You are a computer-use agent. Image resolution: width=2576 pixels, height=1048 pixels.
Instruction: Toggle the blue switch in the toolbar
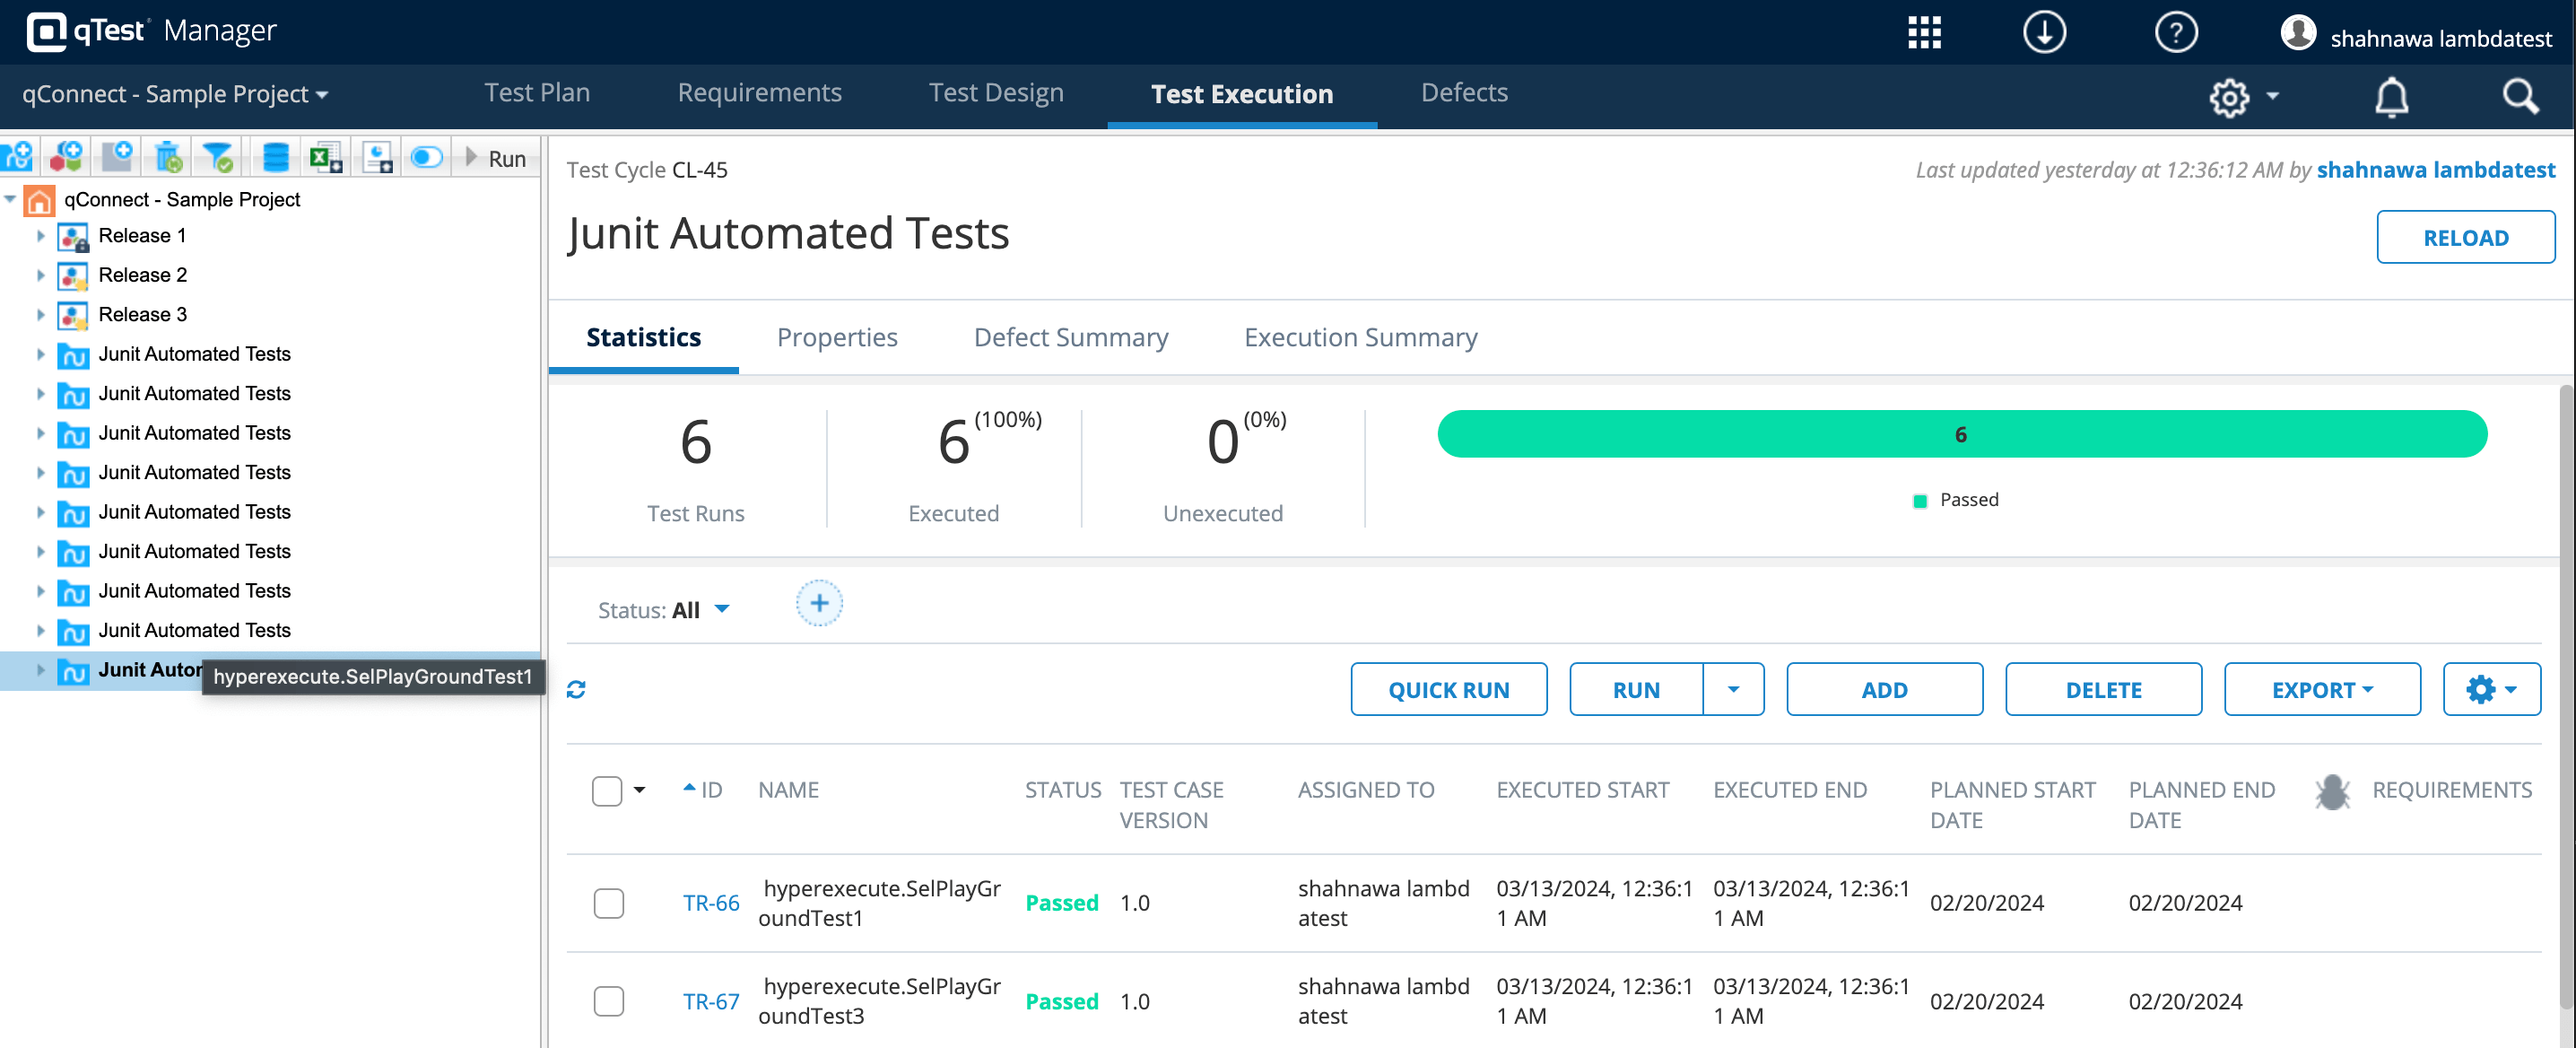click(x=426, y=157)
